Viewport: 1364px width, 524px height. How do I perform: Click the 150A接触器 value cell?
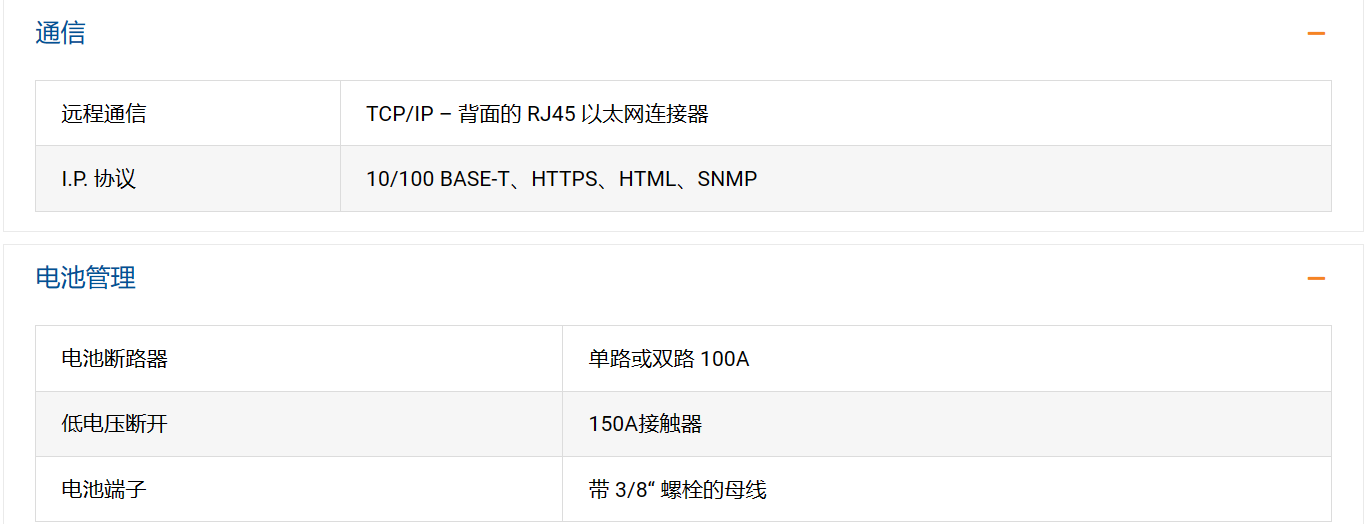click(x=645, y=424)
